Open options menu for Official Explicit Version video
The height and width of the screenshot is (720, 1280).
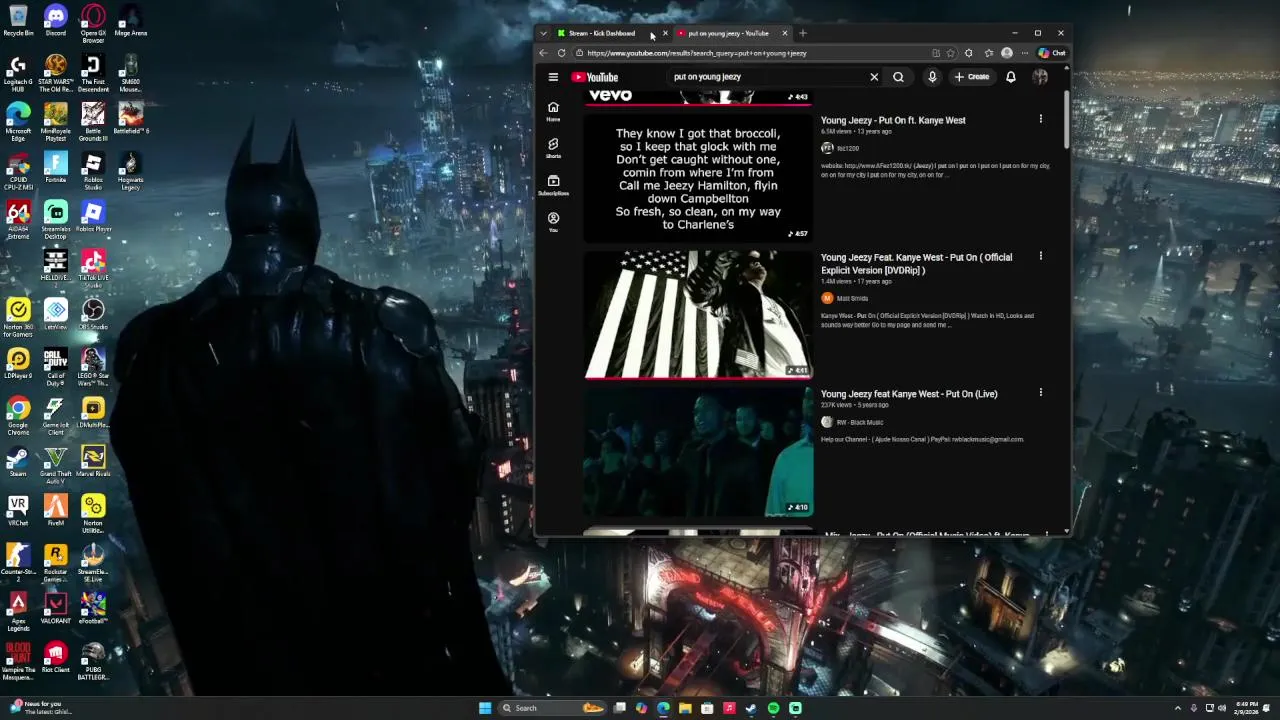(1040, 257)
